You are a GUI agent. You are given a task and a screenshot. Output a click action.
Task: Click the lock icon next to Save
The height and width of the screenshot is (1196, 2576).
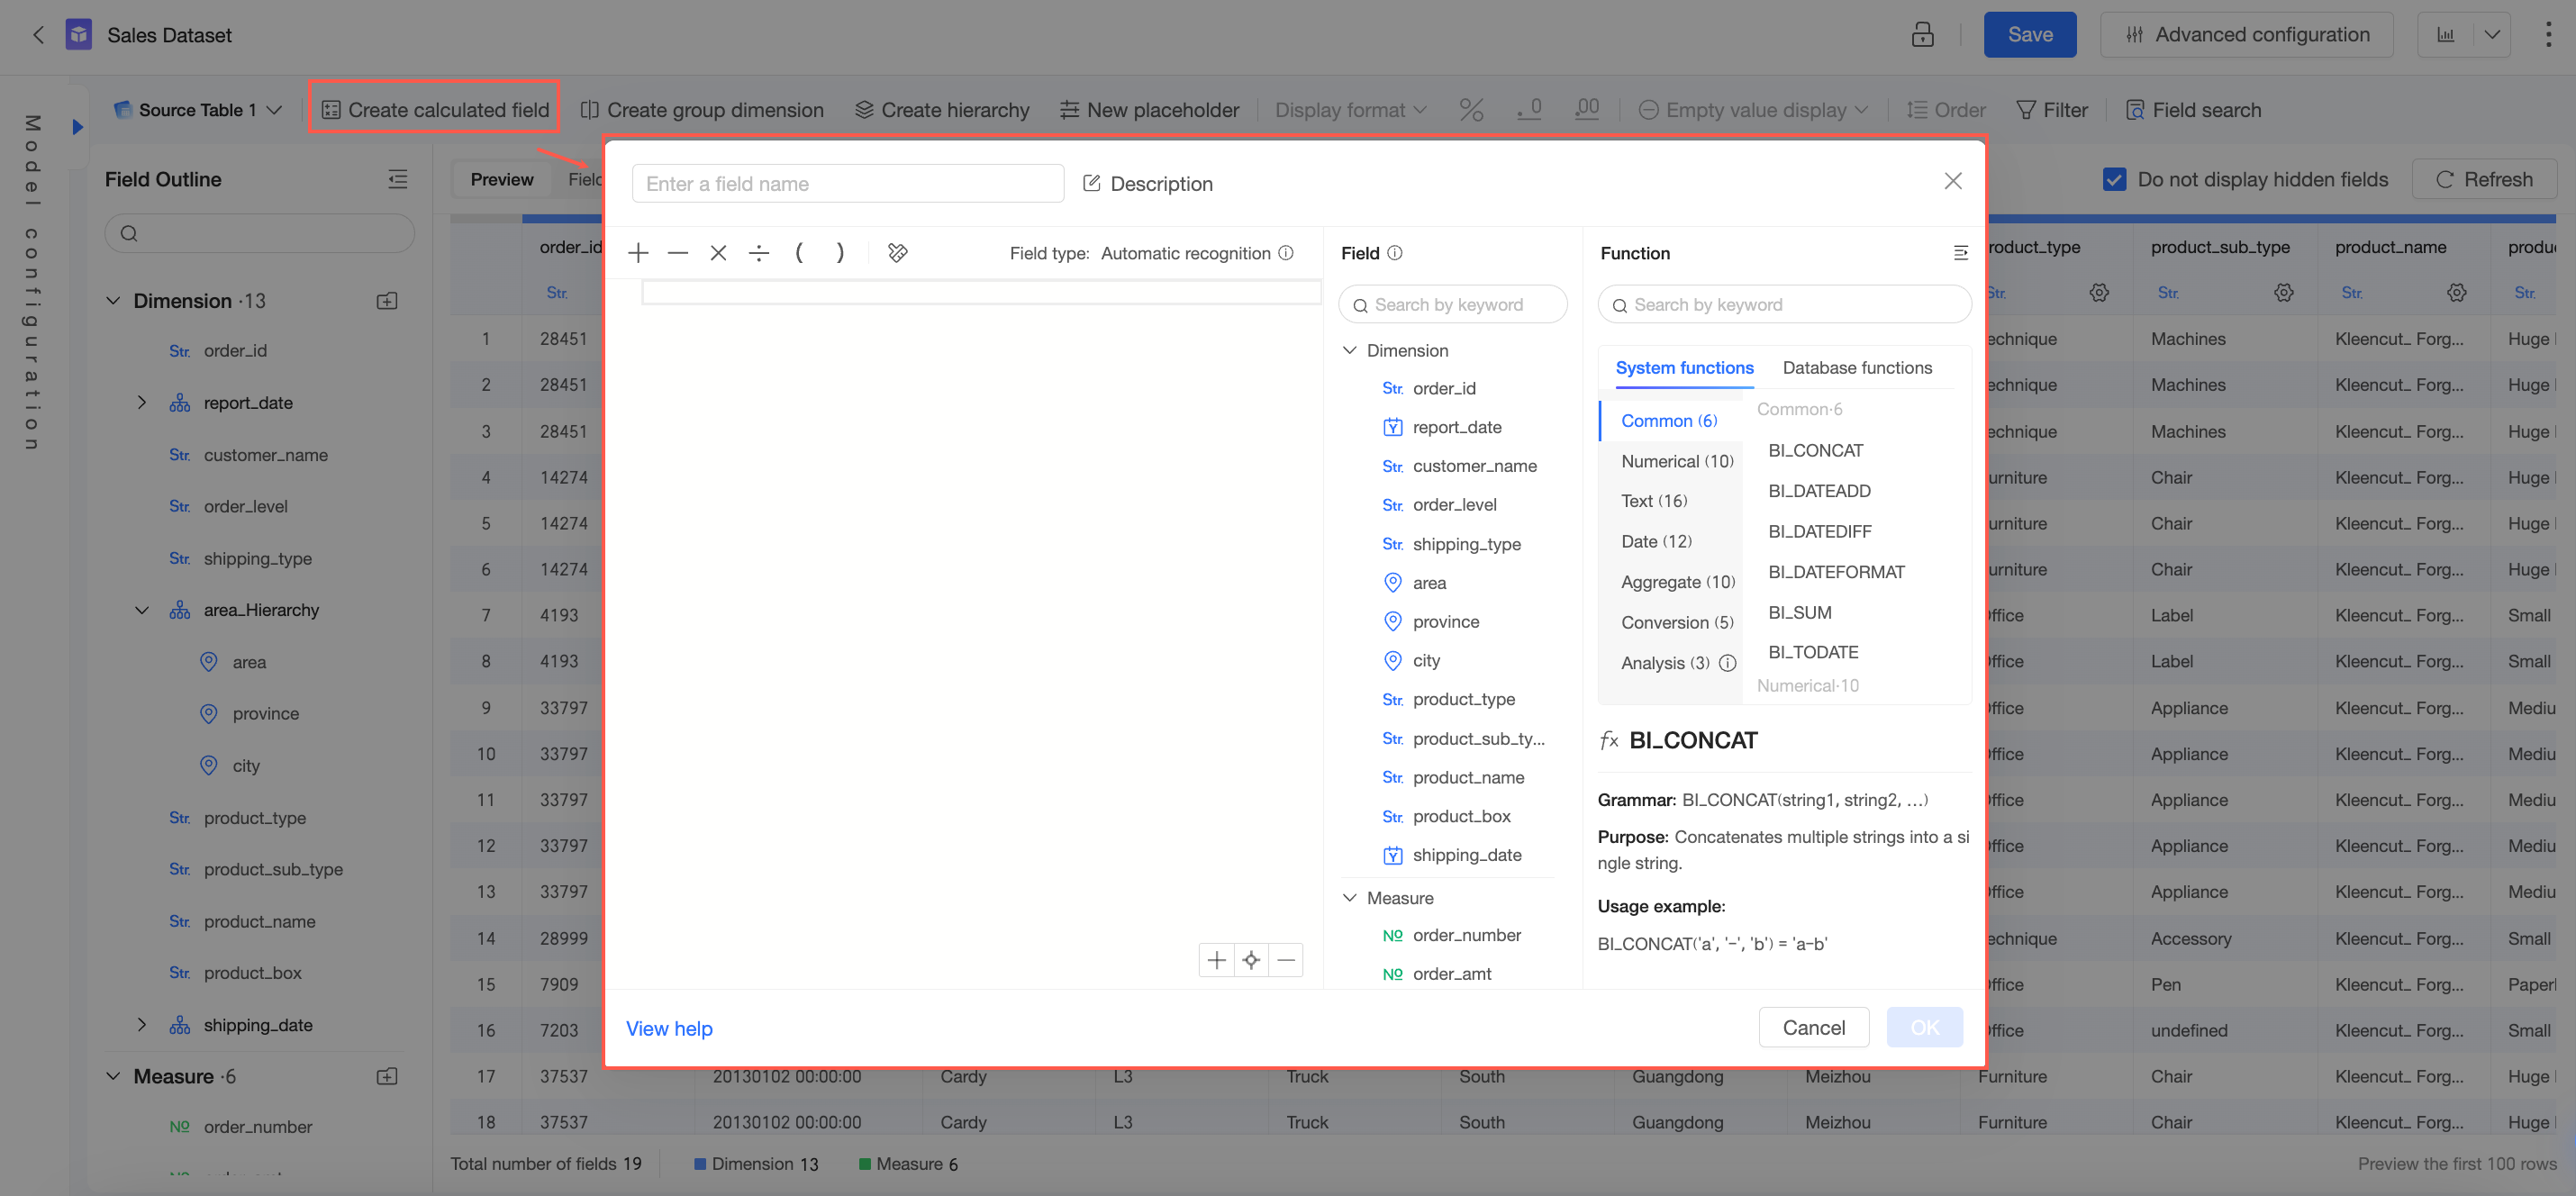pos(1922,35)
